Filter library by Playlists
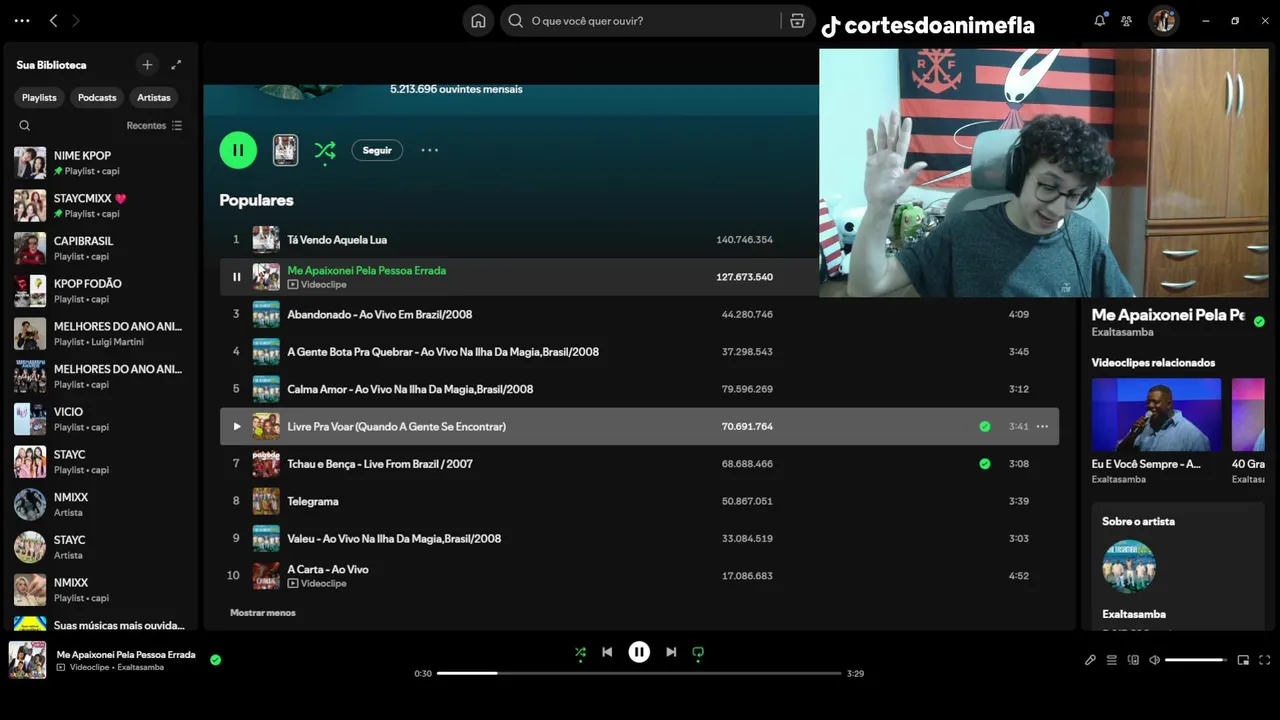This screenshot has width=1280, height=720. click(39, 97)
